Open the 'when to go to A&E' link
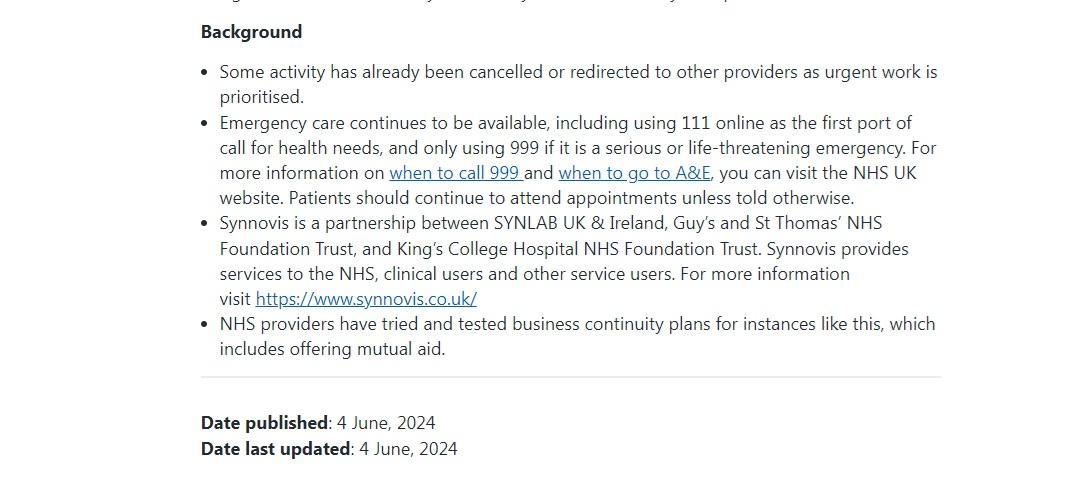 click(x=634, y=173)
